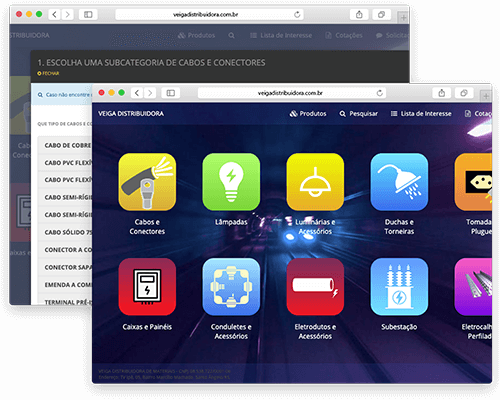Open Lista de Interesse in front window
This screenshot has width=500, height=400.
pyautogui.click(x=421, y=114)
